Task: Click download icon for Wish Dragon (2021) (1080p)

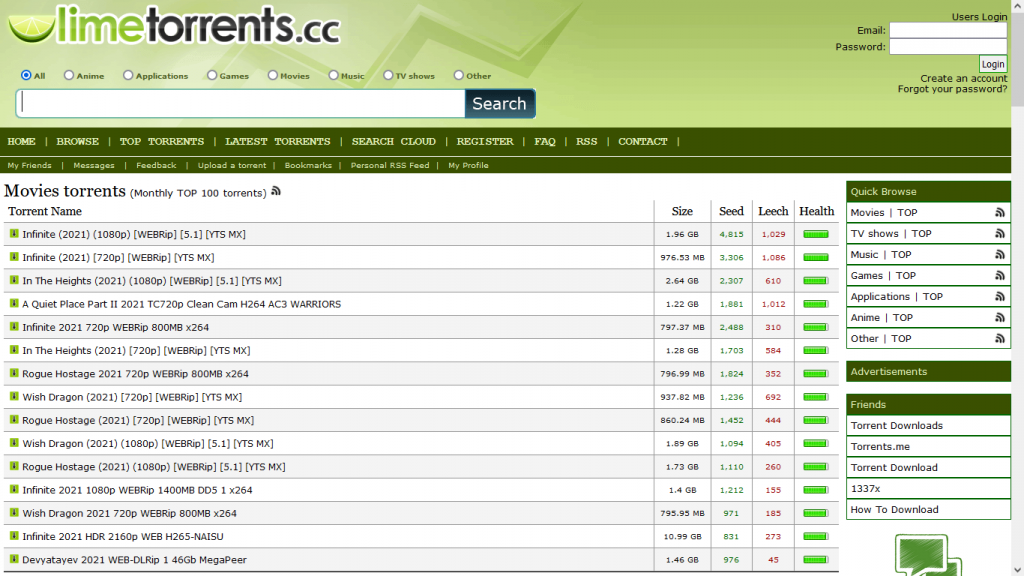Action: point(14,443)
